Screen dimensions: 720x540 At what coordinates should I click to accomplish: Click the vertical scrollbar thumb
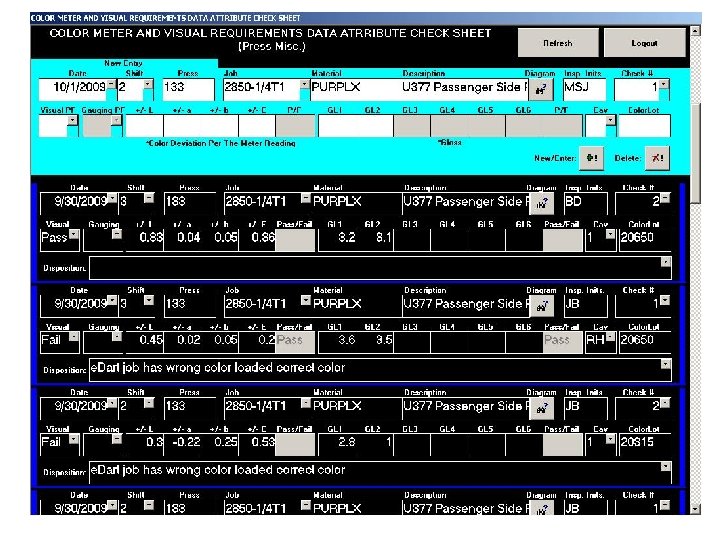pos(696,153)
